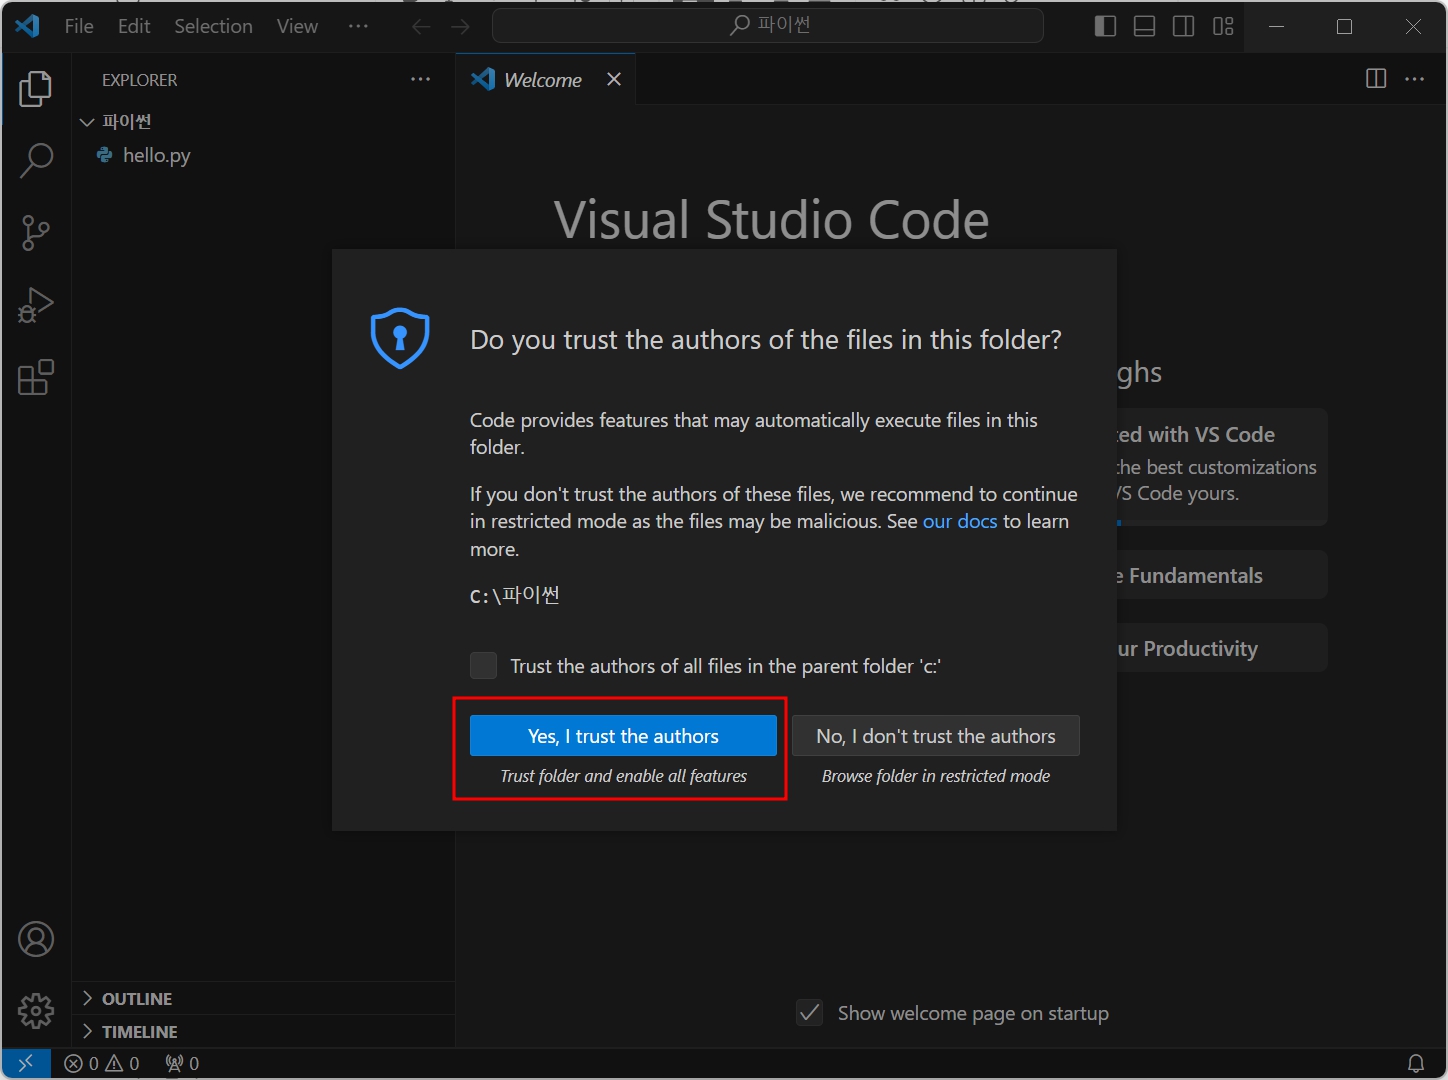The image size is (1448, 1080).
Task: Click the 파이썬 command center search box
Action: [768, 26]
